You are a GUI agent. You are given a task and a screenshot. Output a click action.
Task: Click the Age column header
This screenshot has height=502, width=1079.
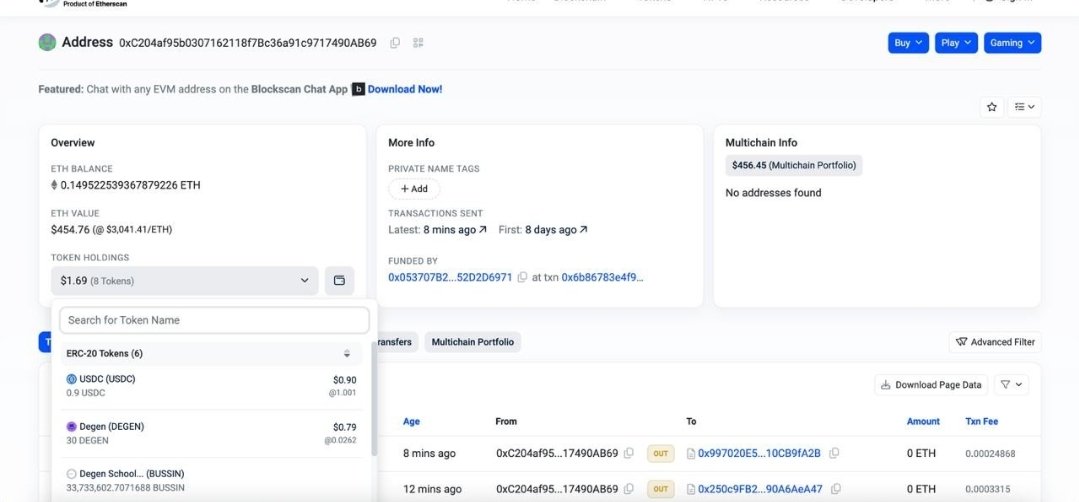412,421
